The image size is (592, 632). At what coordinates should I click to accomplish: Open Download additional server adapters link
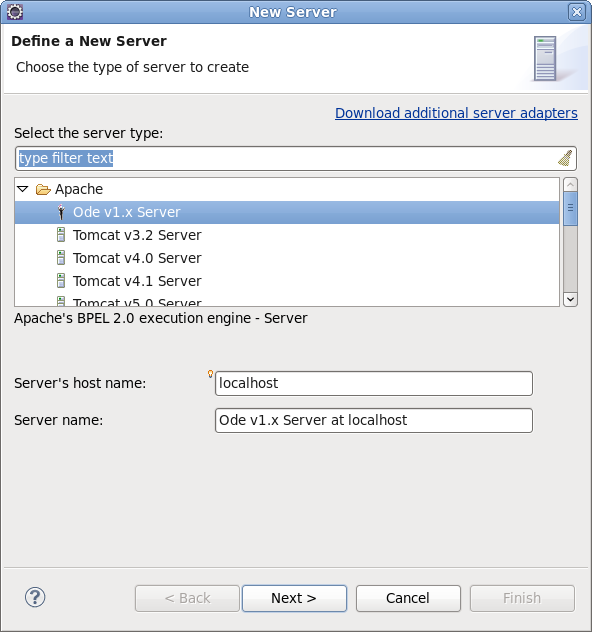[456, 113]
